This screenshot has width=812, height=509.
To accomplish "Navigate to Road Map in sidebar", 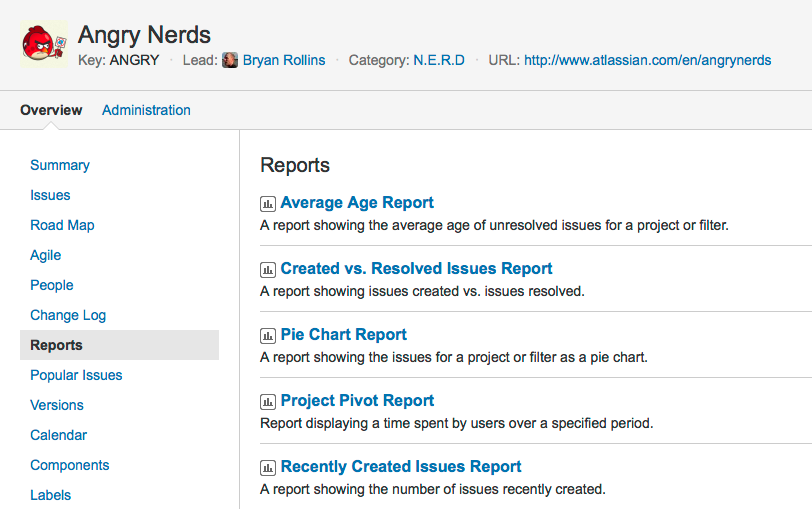I will (62, 225).
